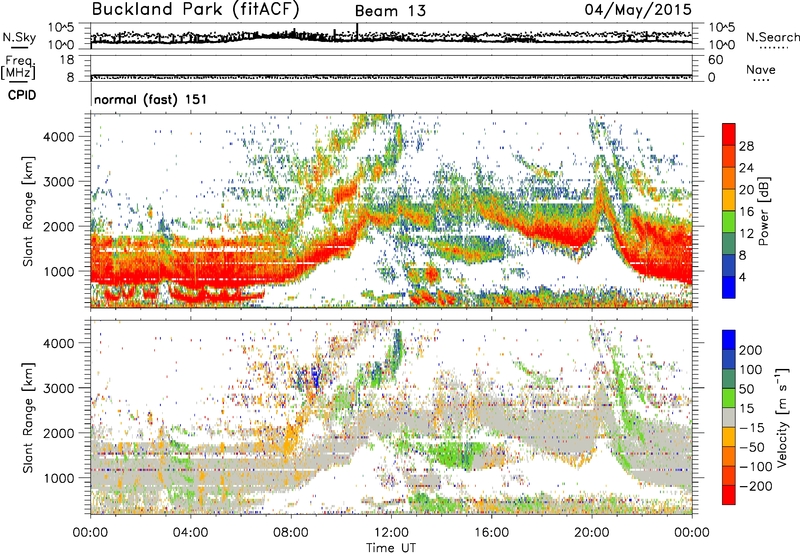This screenshot has width=800, height=554.
Task: Pick the red top segment of Power colorbar
Action: pyautogui.click(x=729, y=135)
